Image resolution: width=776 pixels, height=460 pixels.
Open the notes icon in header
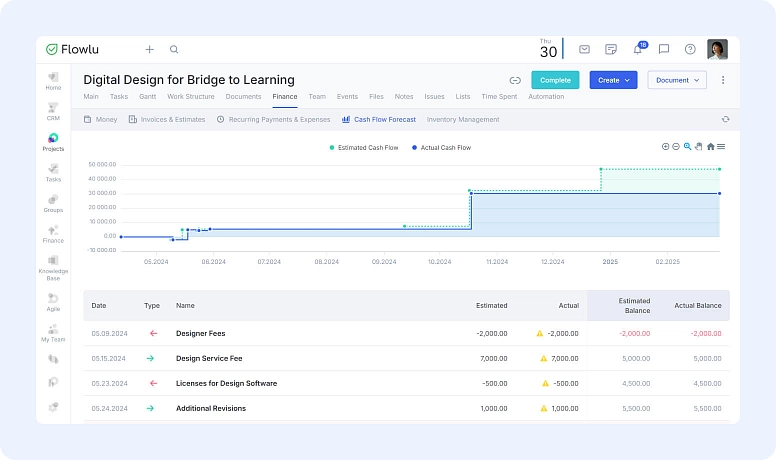point(611,49)
